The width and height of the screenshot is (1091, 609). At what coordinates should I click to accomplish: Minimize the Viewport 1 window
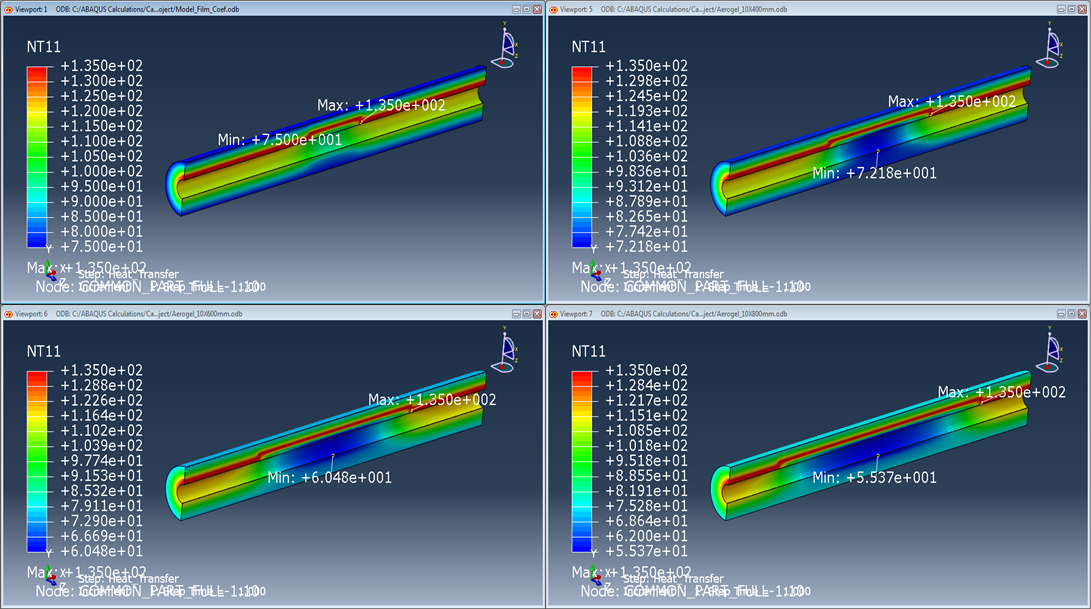tap(517, 7)
